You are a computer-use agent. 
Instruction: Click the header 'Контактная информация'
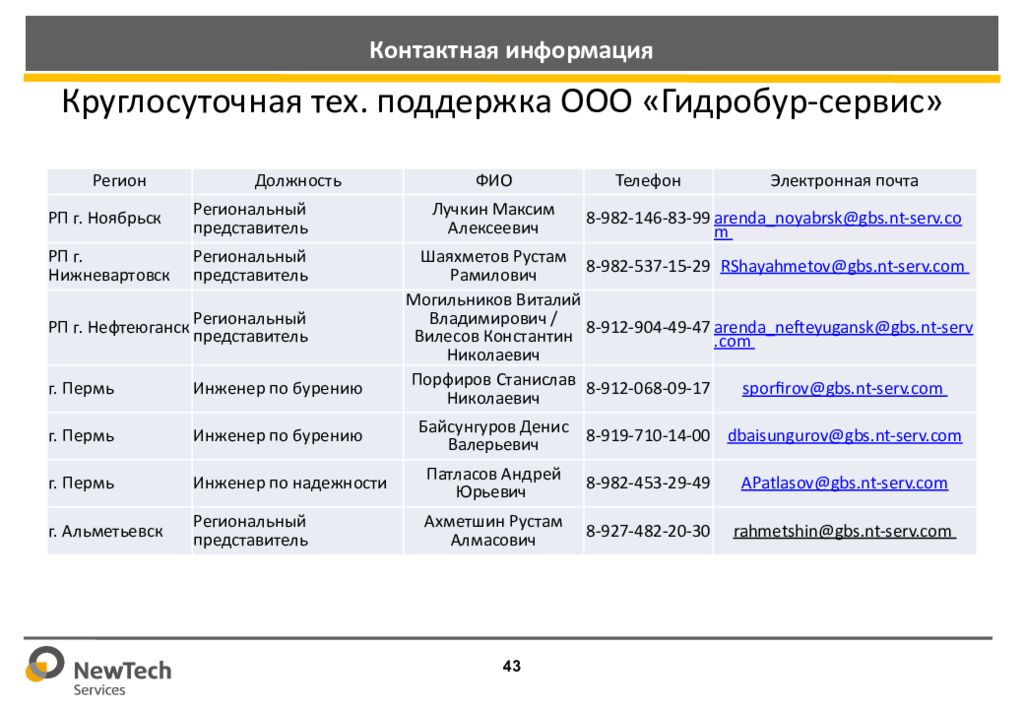coord(511,50)
